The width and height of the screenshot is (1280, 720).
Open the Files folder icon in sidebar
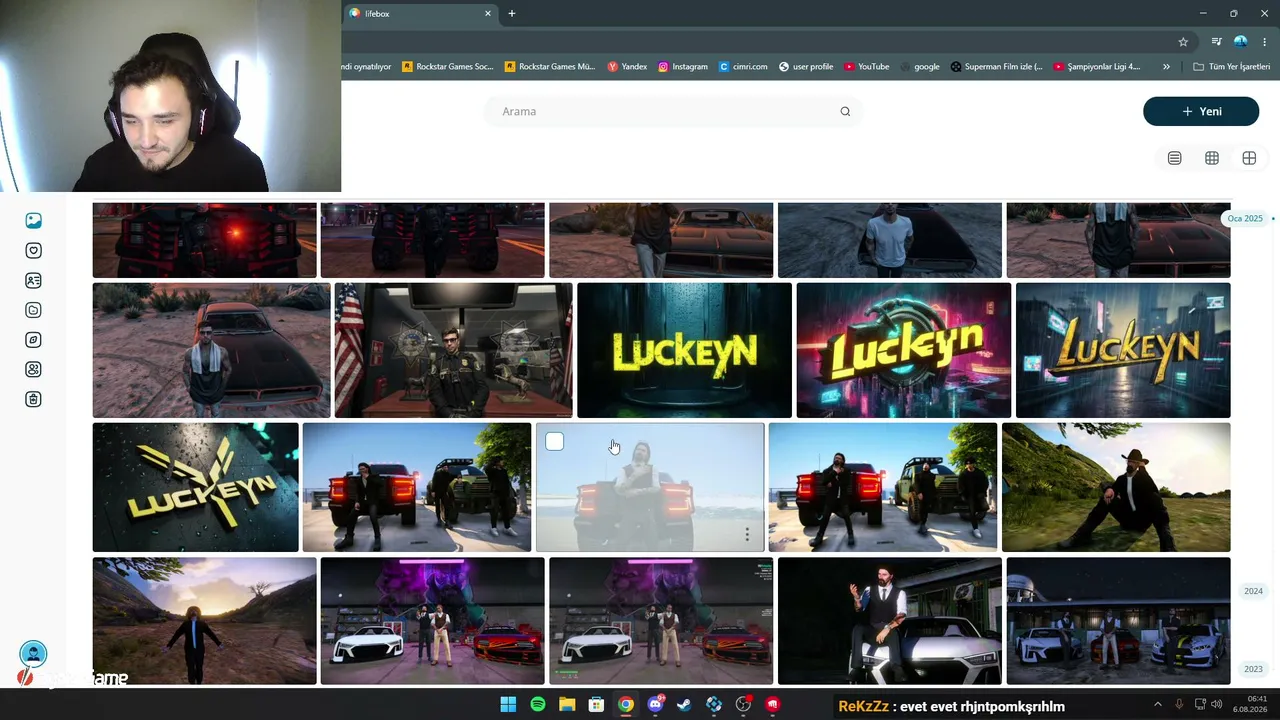point(33,310)
